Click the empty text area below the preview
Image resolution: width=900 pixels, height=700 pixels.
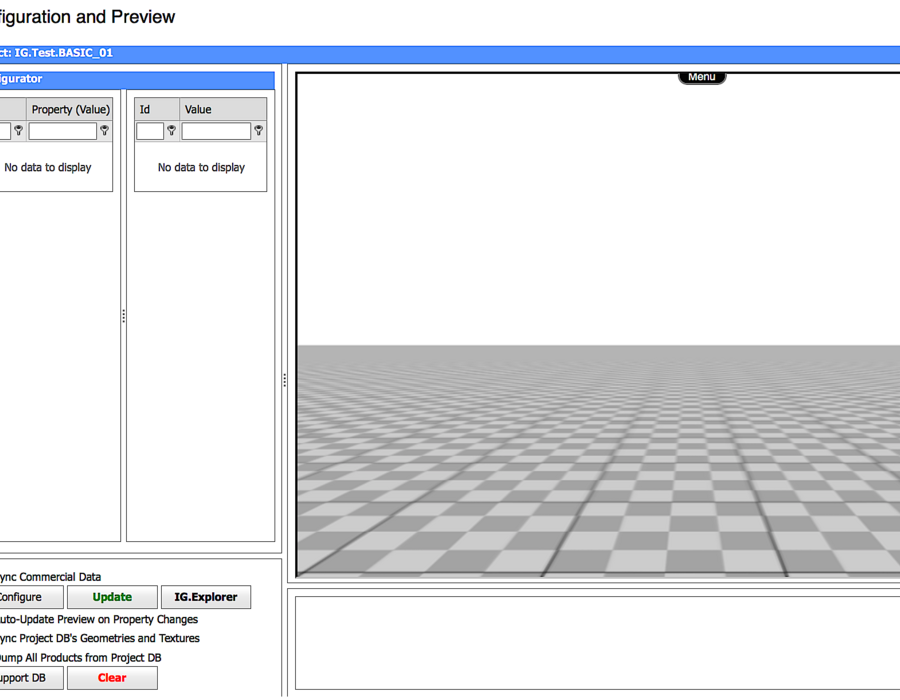click(598, 643)
